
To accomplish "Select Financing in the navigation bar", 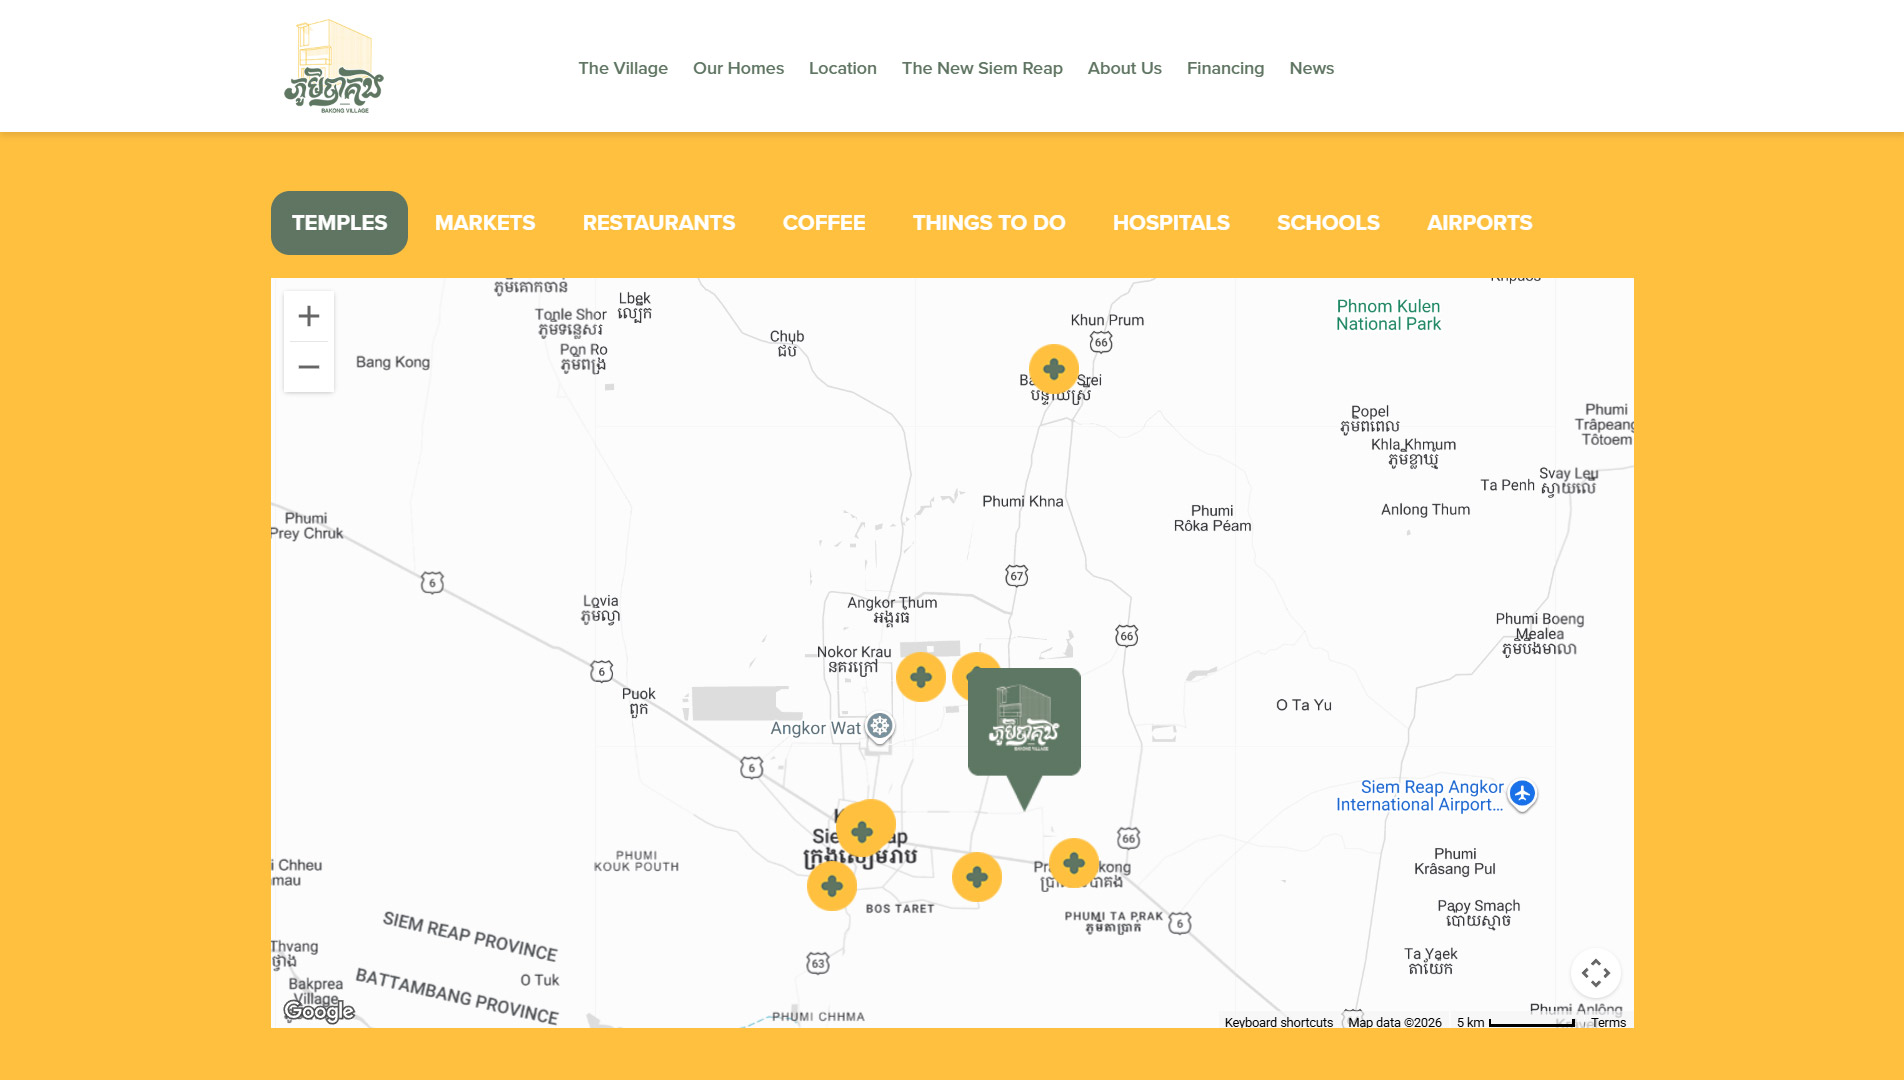I will pyautogui.click(x=1225, y=68).
